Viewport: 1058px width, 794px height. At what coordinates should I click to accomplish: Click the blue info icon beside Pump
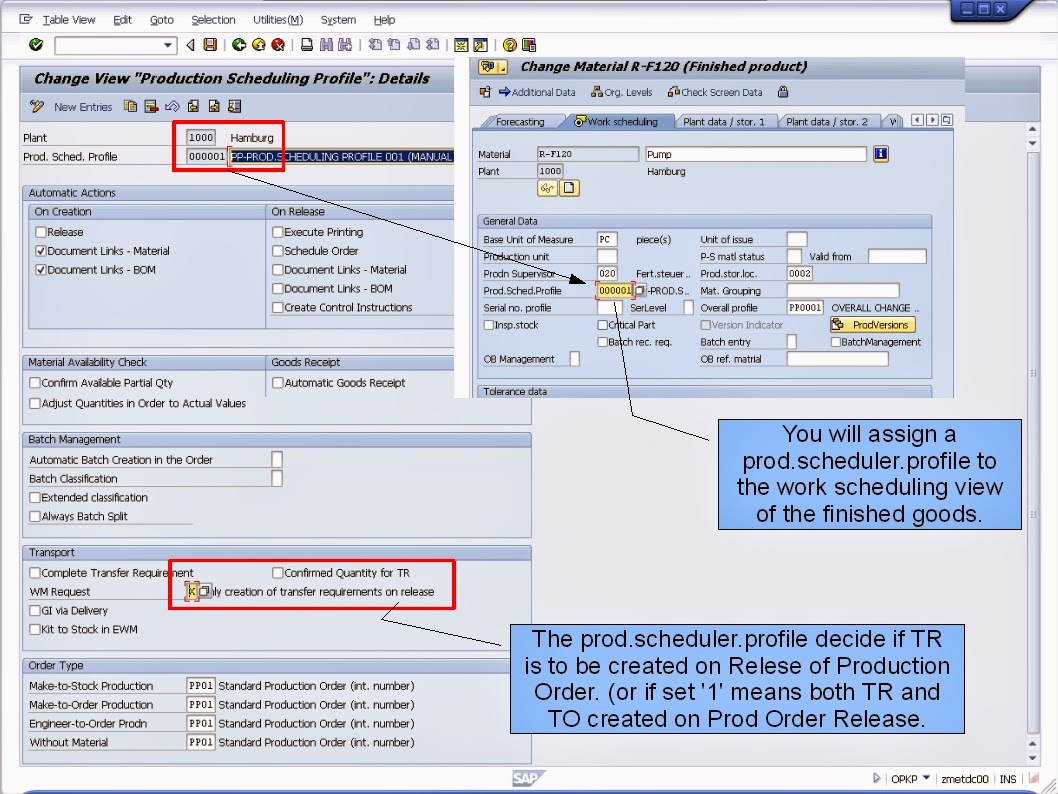(x=881, y=154)
